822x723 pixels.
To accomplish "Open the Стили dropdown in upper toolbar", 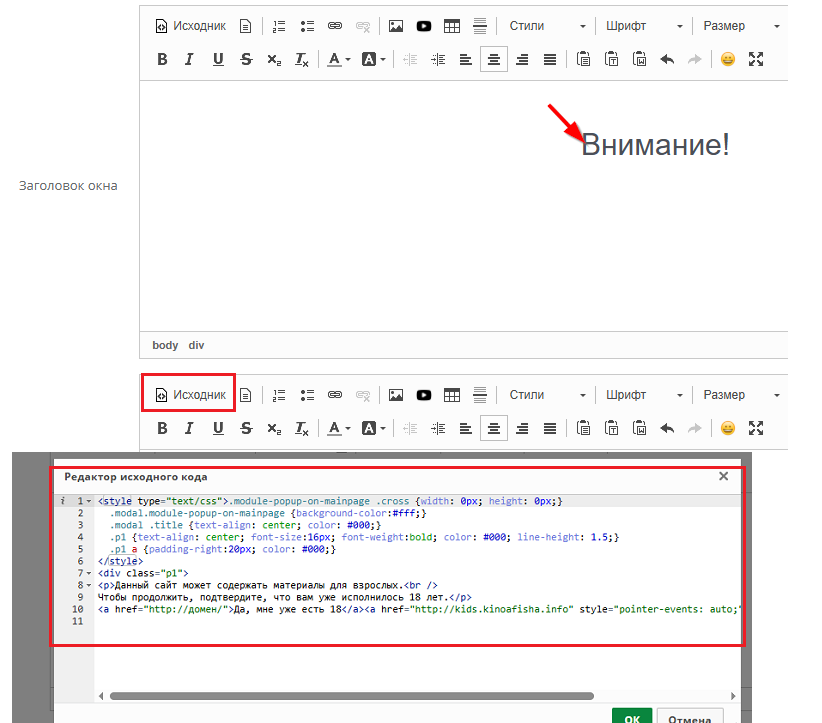I will tap(547, 26).
